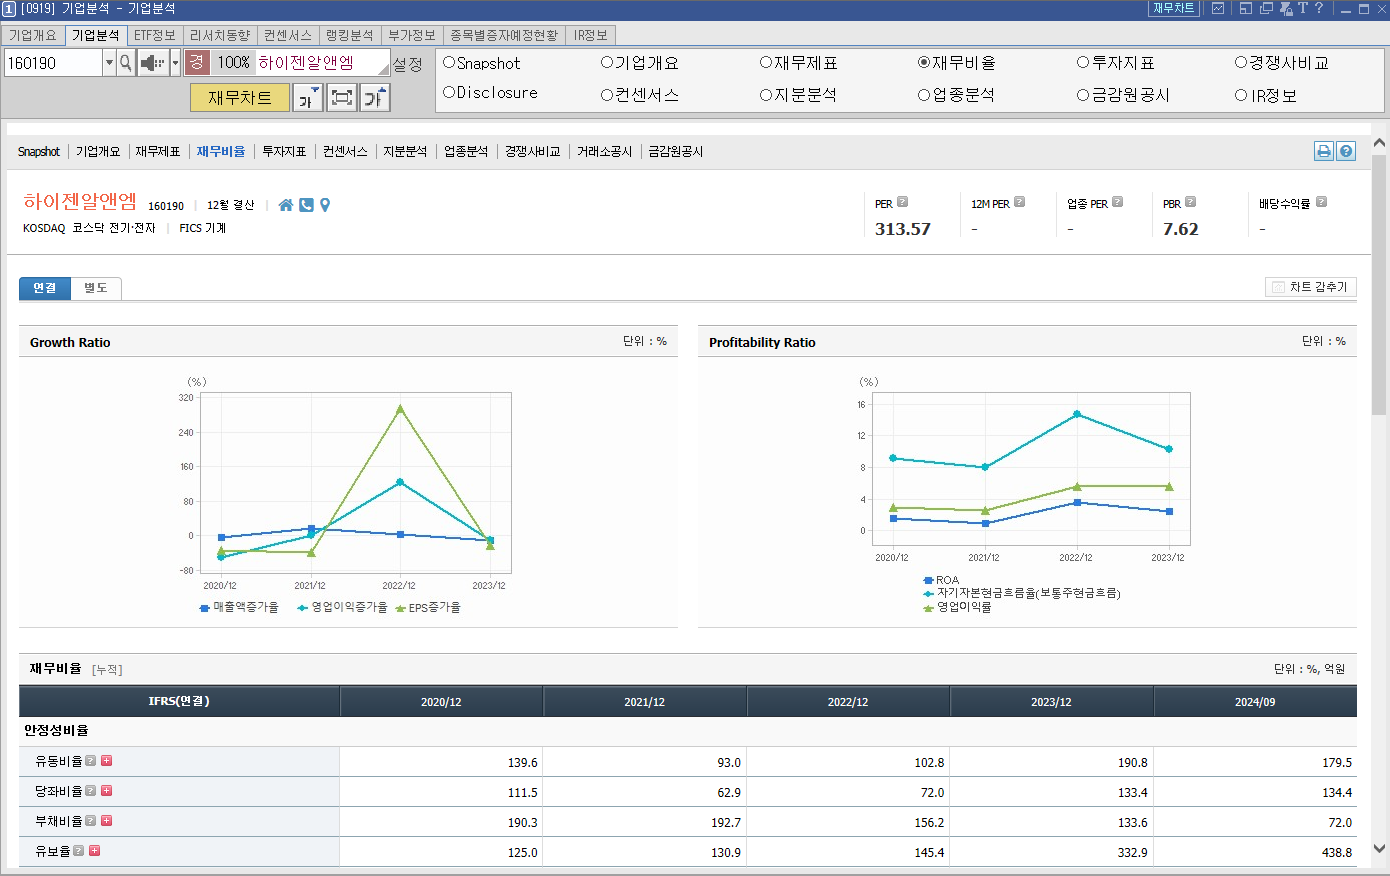Click help icon next to 당좌비율
1390x876 pixels.
click(x=90, y=791)
